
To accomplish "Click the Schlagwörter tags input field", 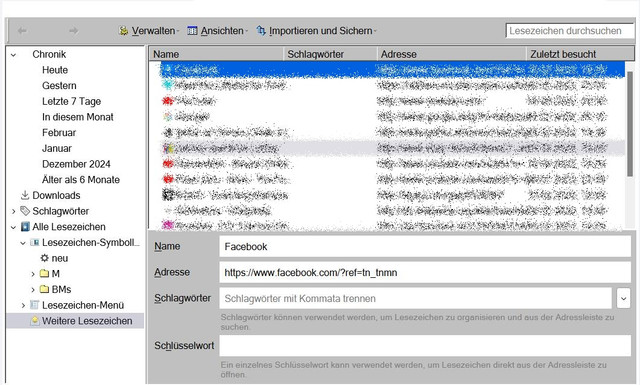I will pyautogui.click(x=416, y=298).
